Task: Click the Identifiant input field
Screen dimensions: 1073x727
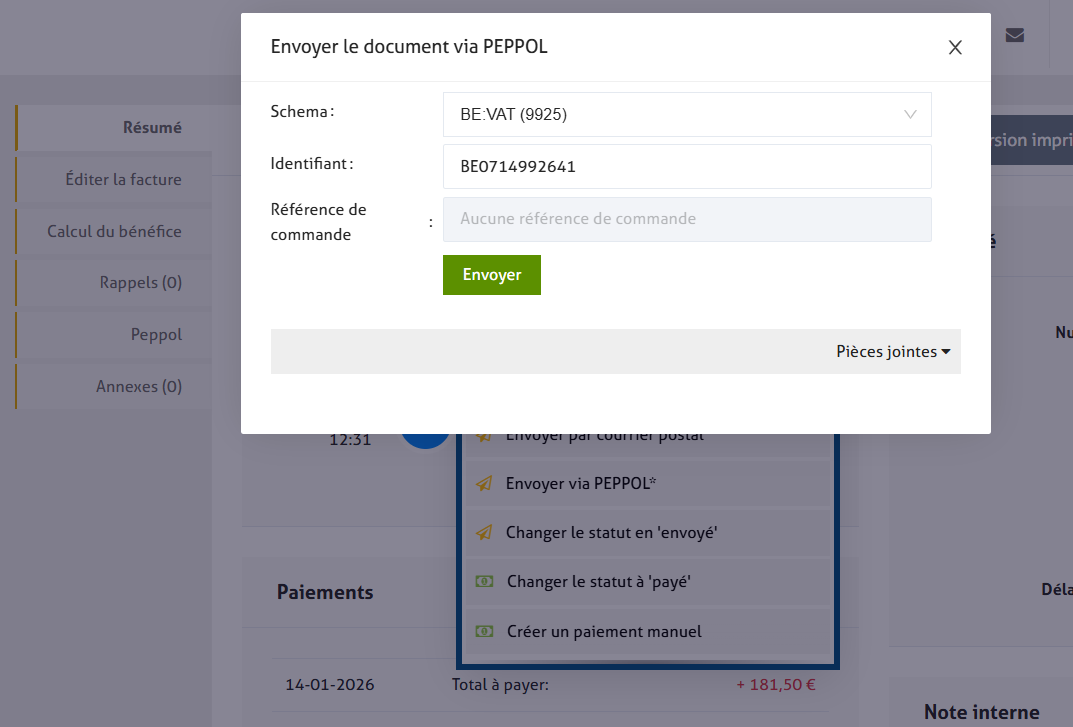Action: click(687, 167)
